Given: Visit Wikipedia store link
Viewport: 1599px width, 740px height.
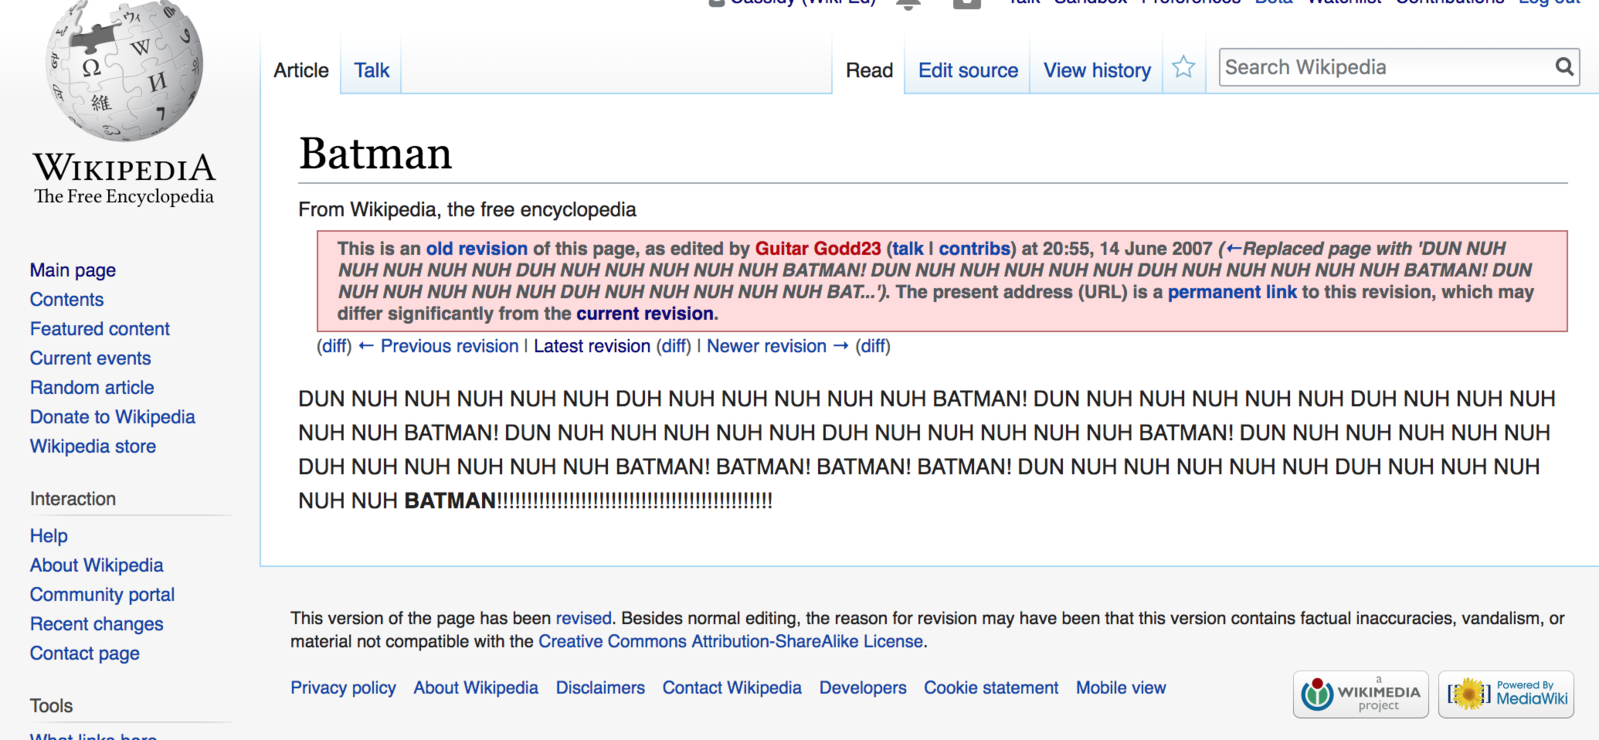Looking at the screenshot, I should 93,446.
